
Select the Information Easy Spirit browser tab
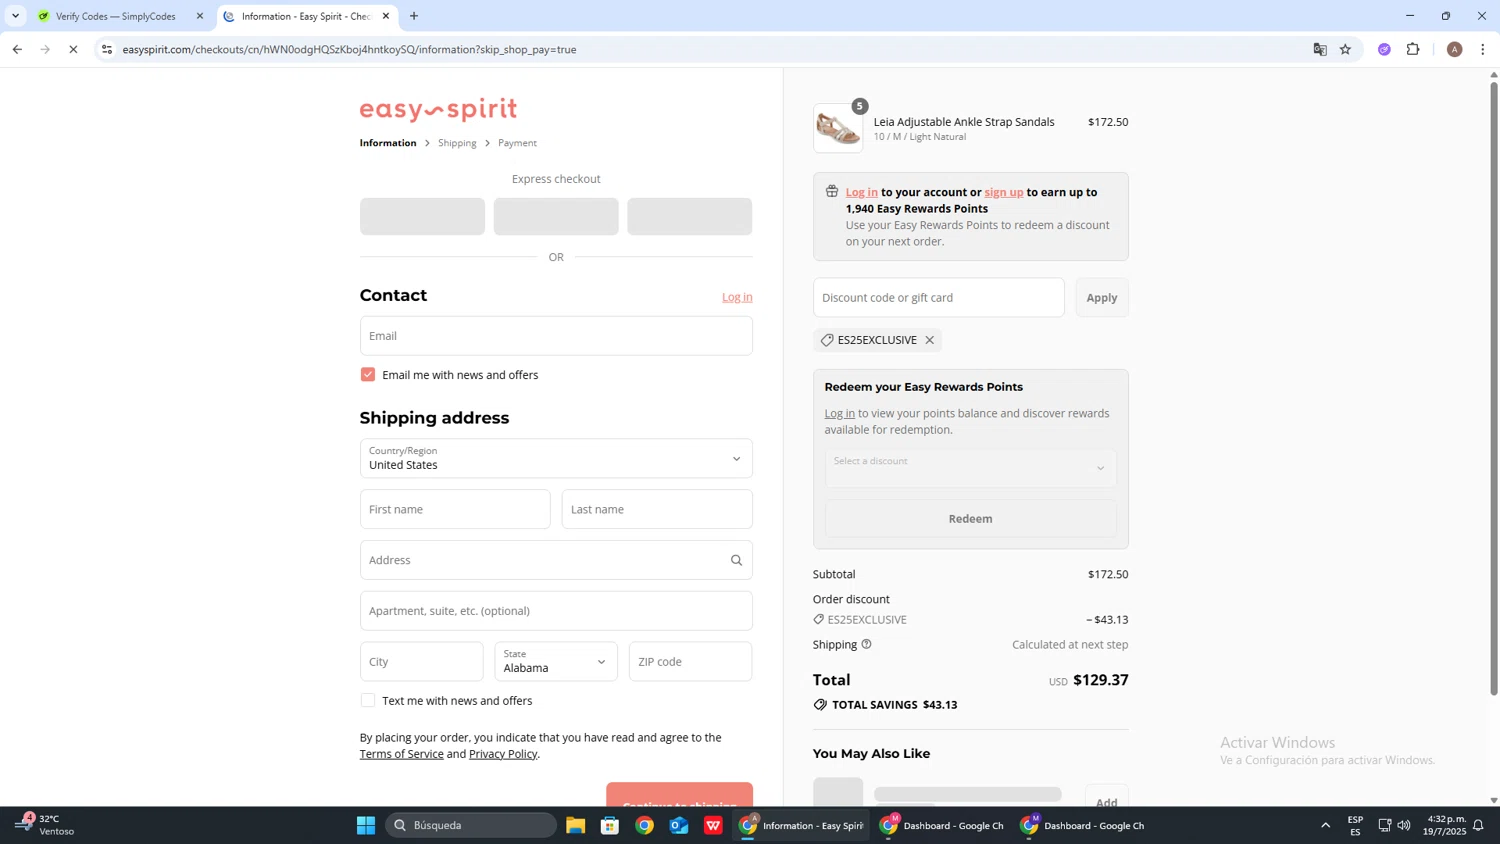305,16
